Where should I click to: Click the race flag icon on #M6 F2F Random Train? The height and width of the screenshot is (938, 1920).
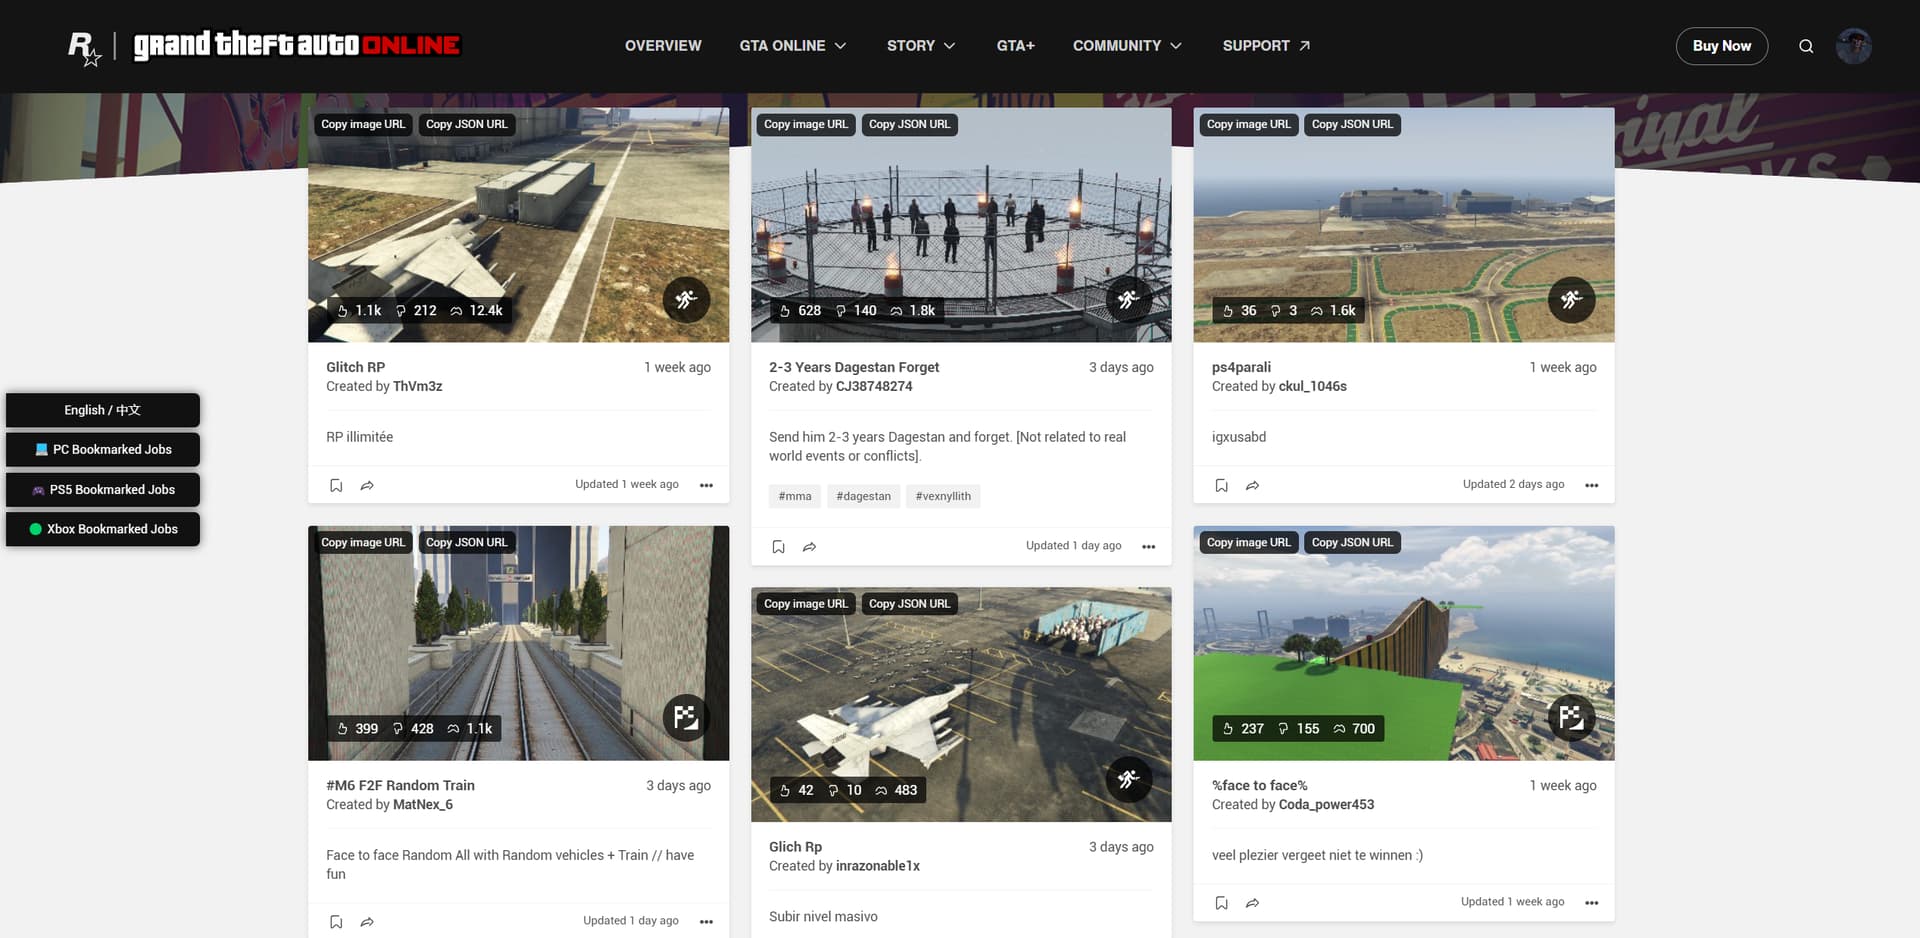point(686,717)
